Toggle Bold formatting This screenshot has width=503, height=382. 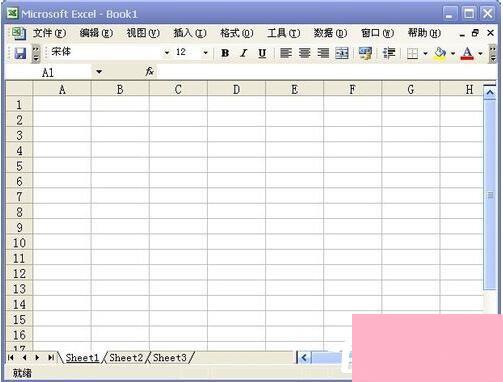point(225,53)
